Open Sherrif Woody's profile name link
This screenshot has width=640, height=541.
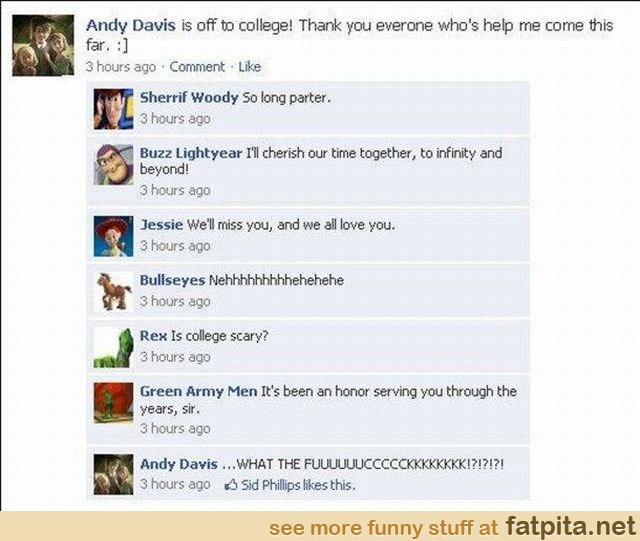(x=189, y=98)
